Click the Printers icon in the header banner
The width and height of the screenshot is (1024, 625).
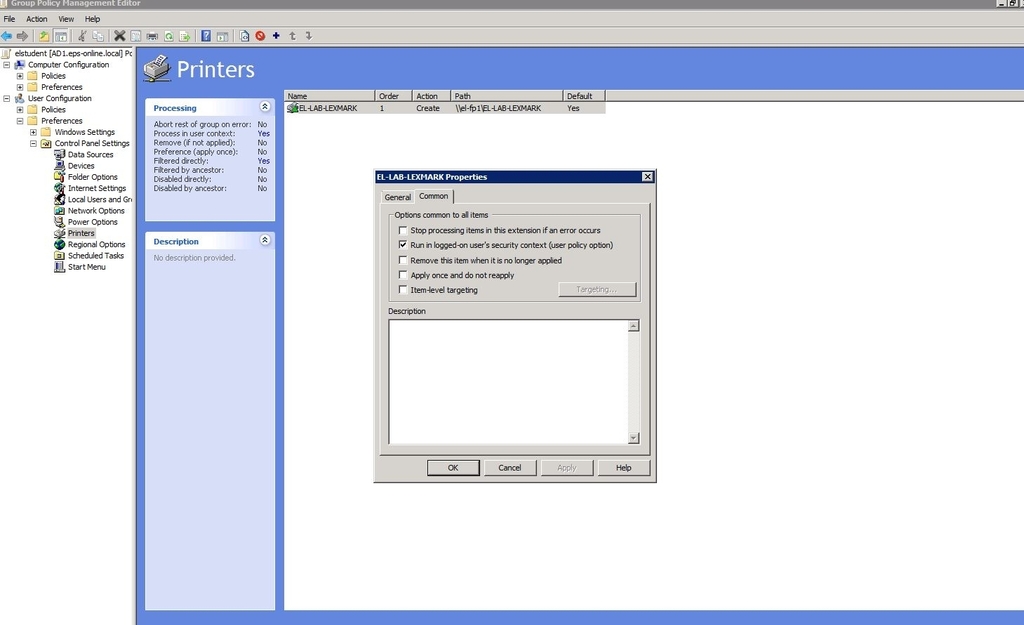click(x=157, y=70)
